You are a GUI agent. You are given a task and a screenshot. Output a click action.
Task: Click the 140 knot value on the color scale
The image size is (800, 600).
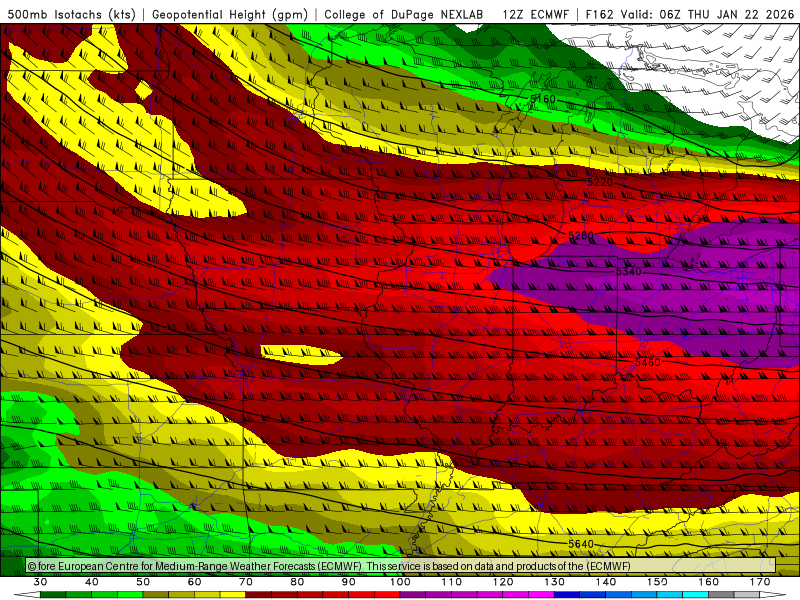pyautogui.click(x=606, y=582)
